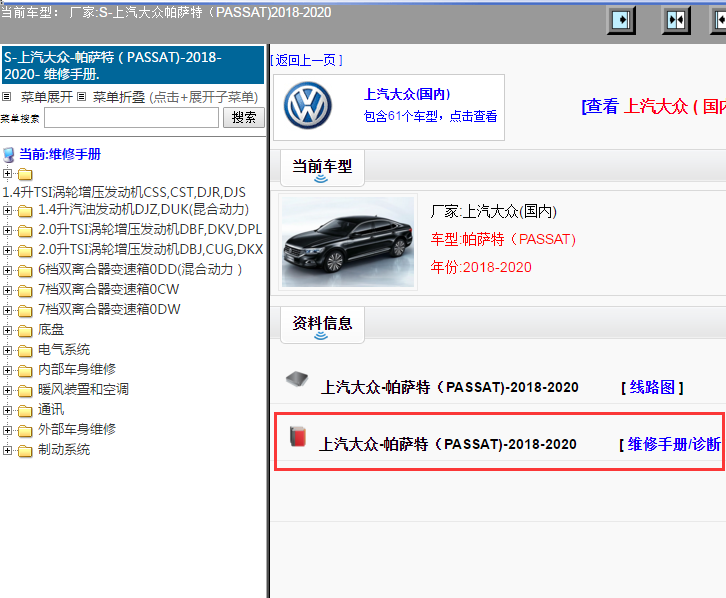
Task: Click 菜单折叠 link
Action: click(x=119, y=97)
